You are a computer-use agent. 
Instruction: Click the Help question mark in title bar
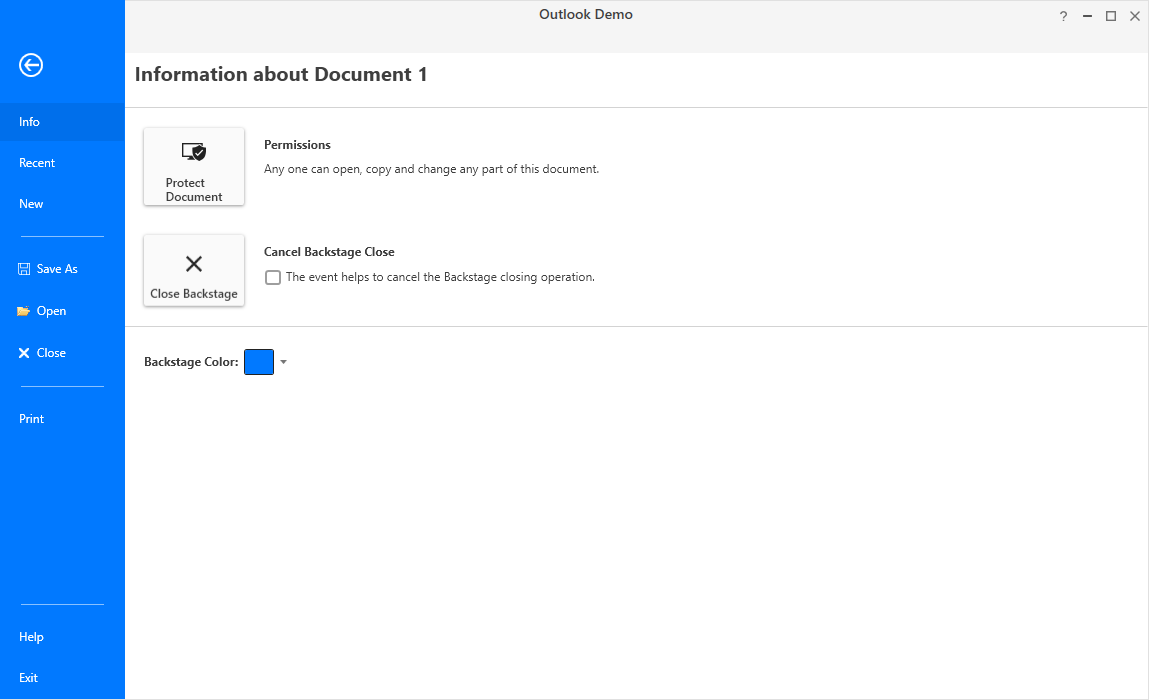pyautogui.click(x=1062, y=15)
